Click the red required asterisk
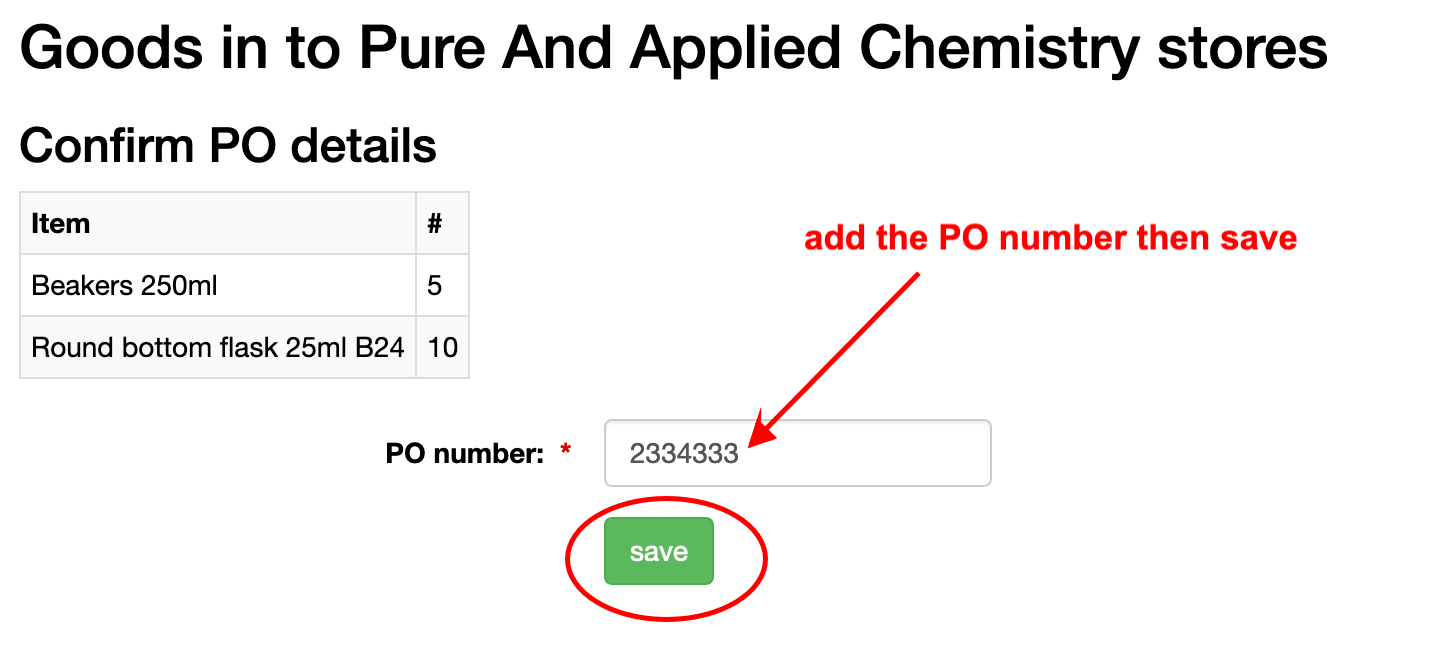 566,453
